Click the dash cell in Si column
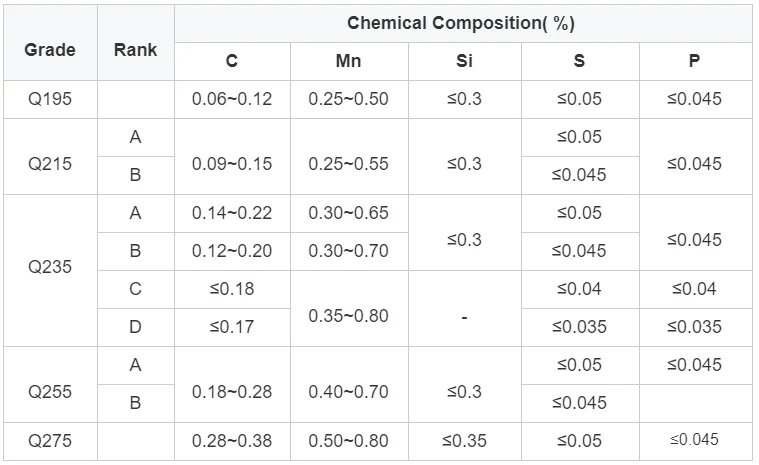 pyautogui.click(x=464, y=317)
